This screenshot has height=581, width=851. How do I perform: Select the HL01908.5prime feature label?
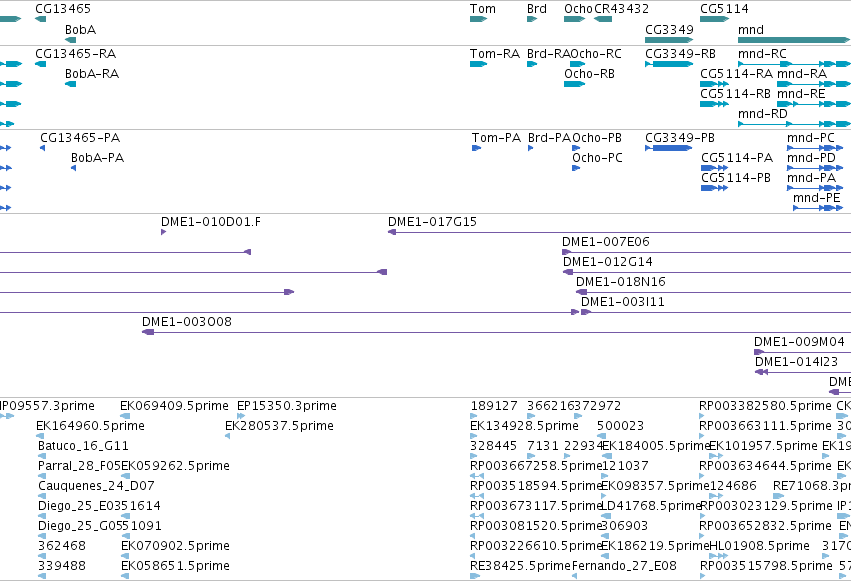pyautogui.click(x=760, y=546)
